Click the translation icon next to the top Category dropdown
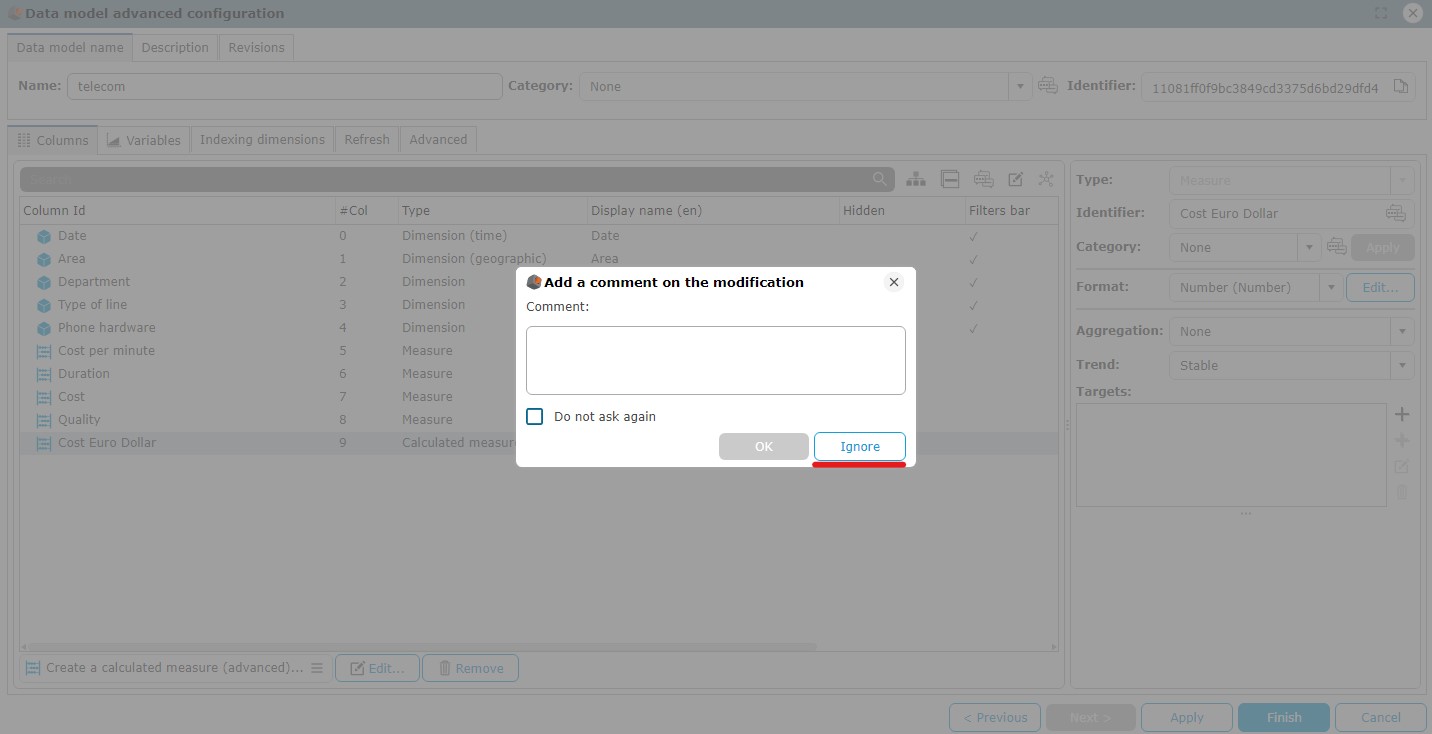Image resolution: width=1432 pixels, height=734 pixels. coord(1047,86)
